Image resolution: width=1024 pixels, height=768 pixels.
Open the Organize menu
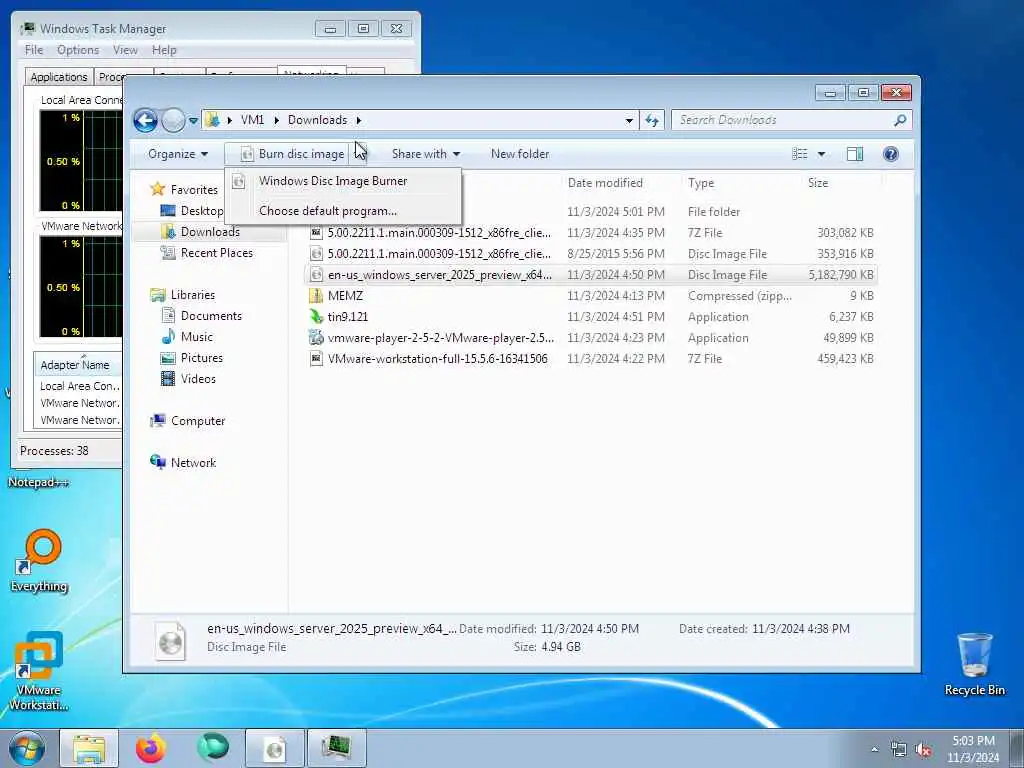178,154
